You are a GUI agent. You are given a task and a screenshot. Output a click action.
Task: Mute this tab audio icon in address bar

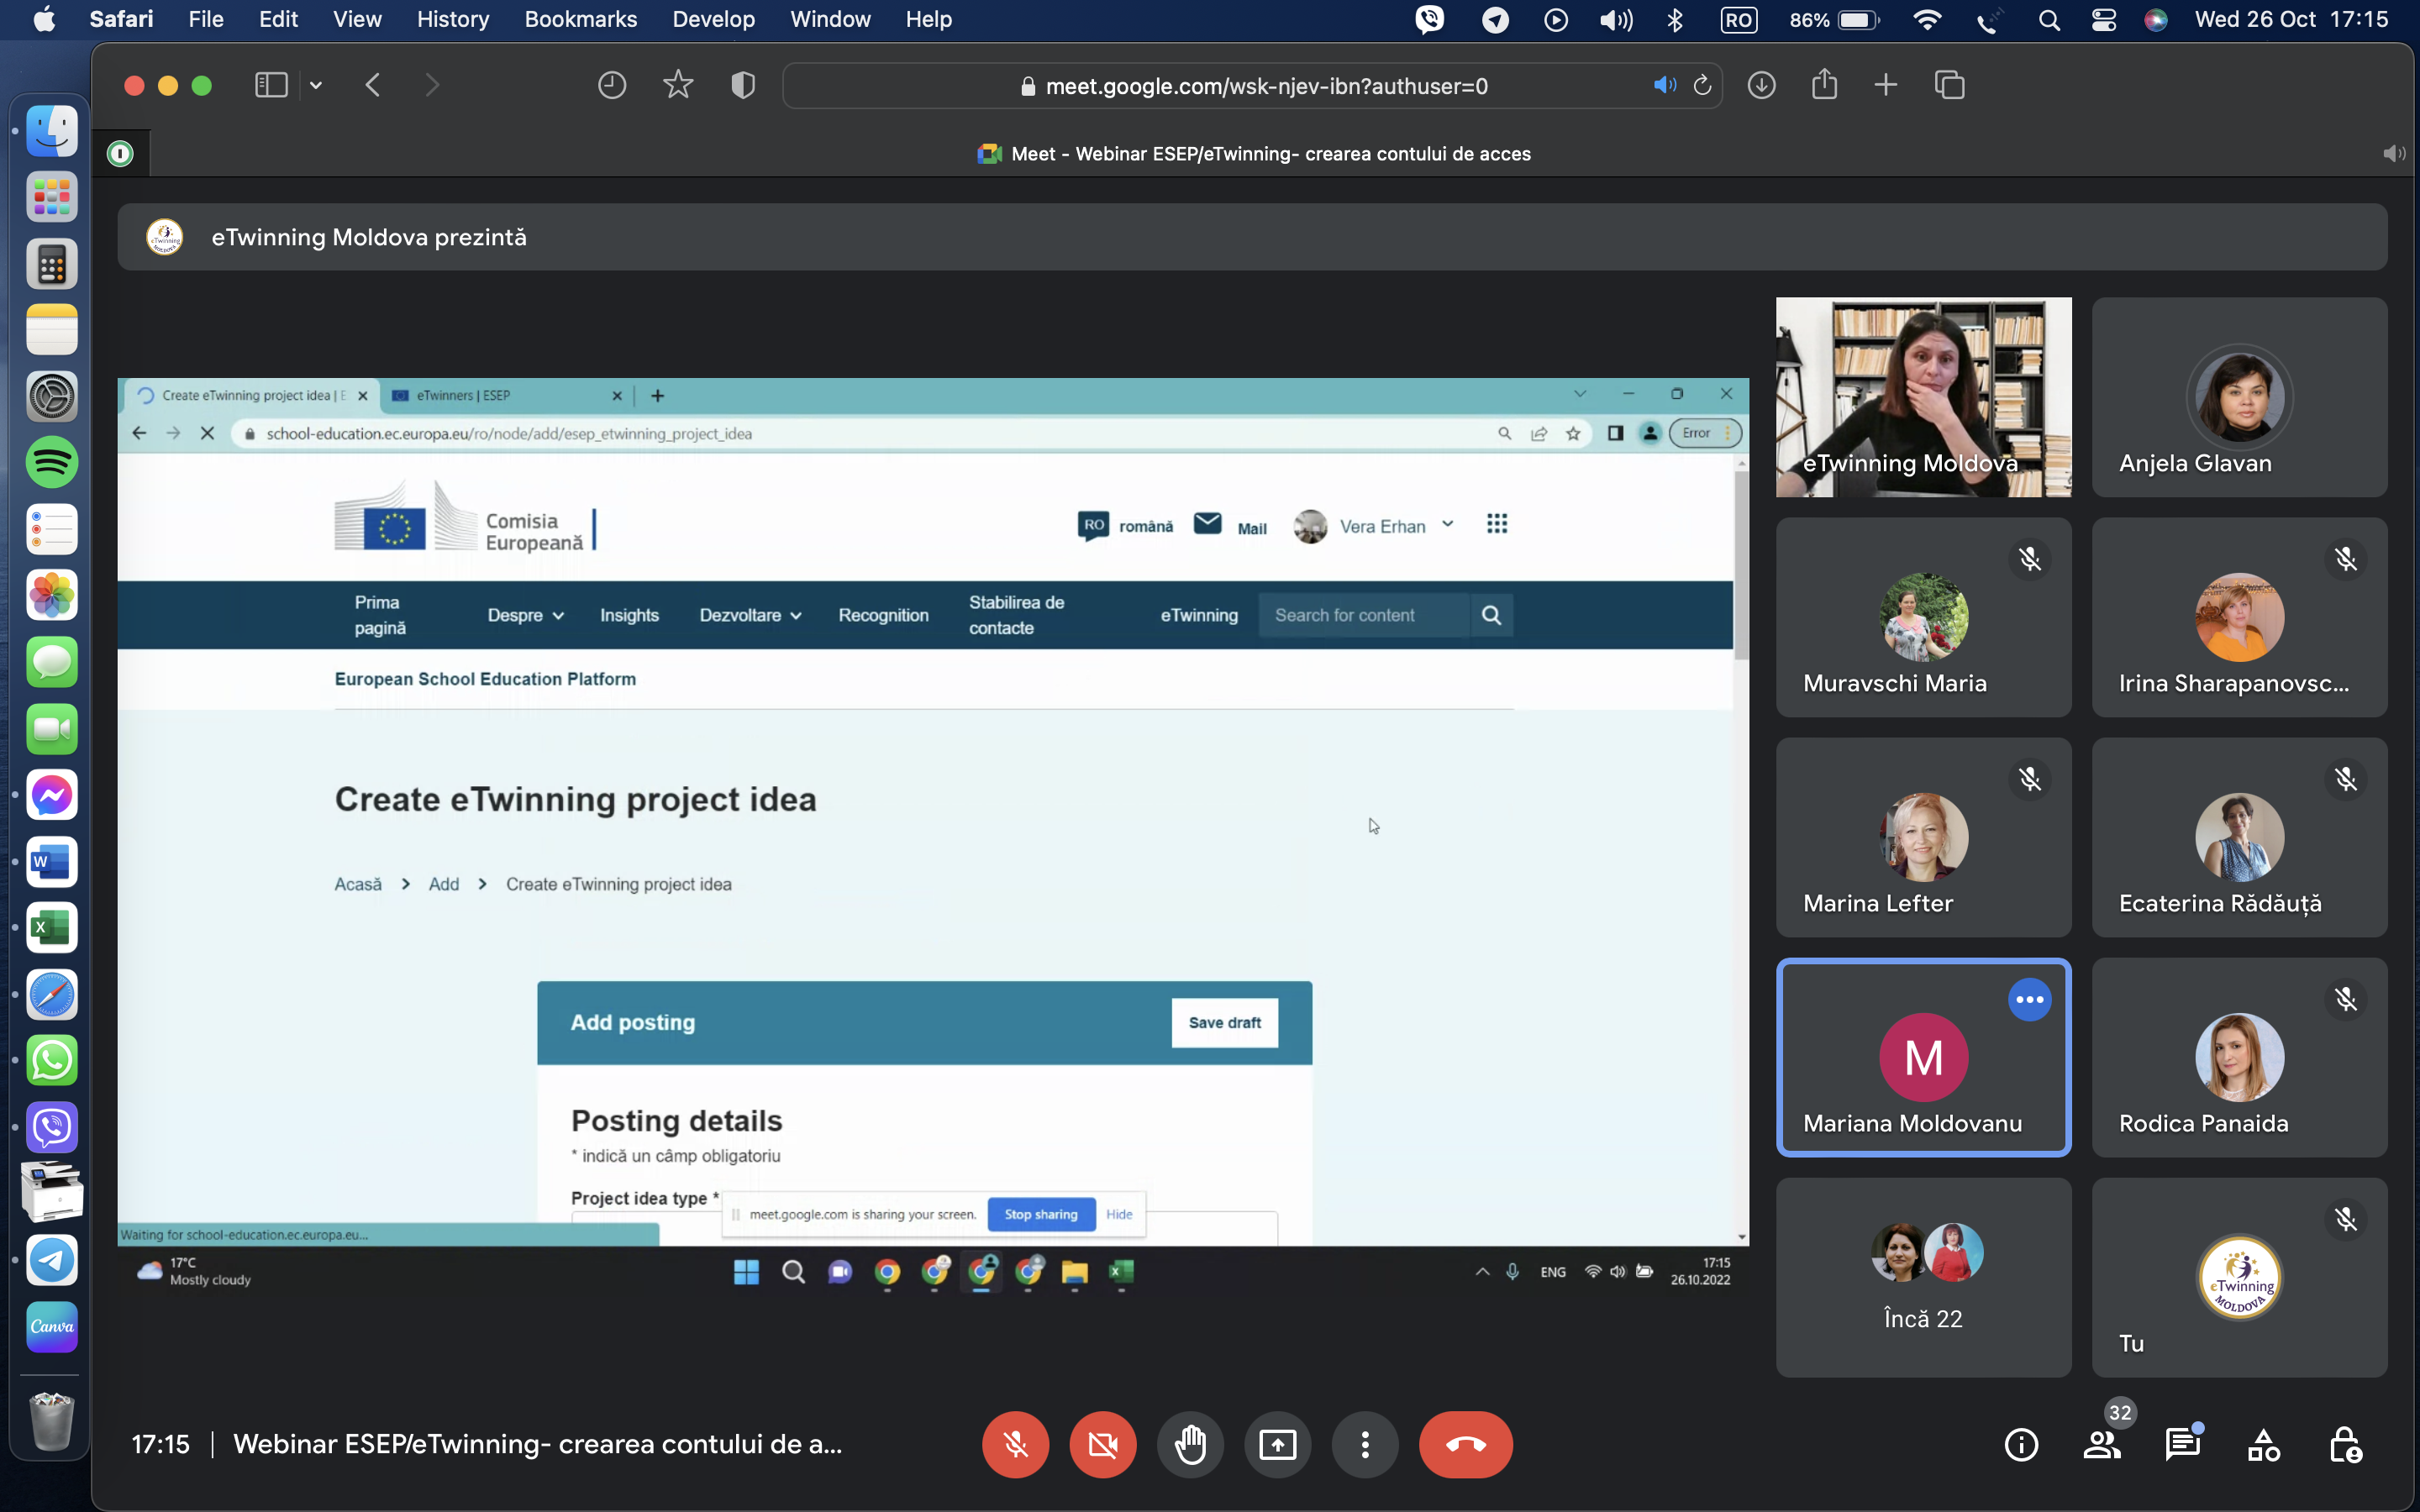[x=1664, y=86]
